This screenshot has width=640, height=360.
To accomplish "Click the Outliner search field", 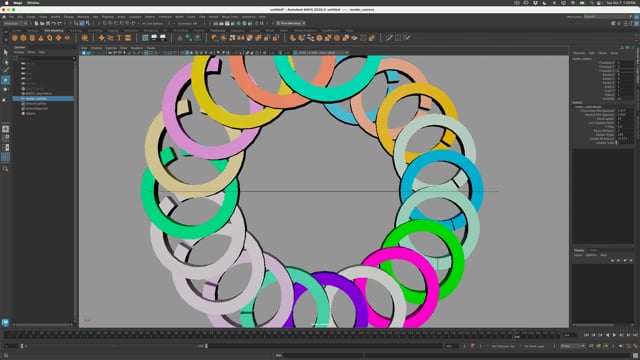I will (x=46, y=58).
